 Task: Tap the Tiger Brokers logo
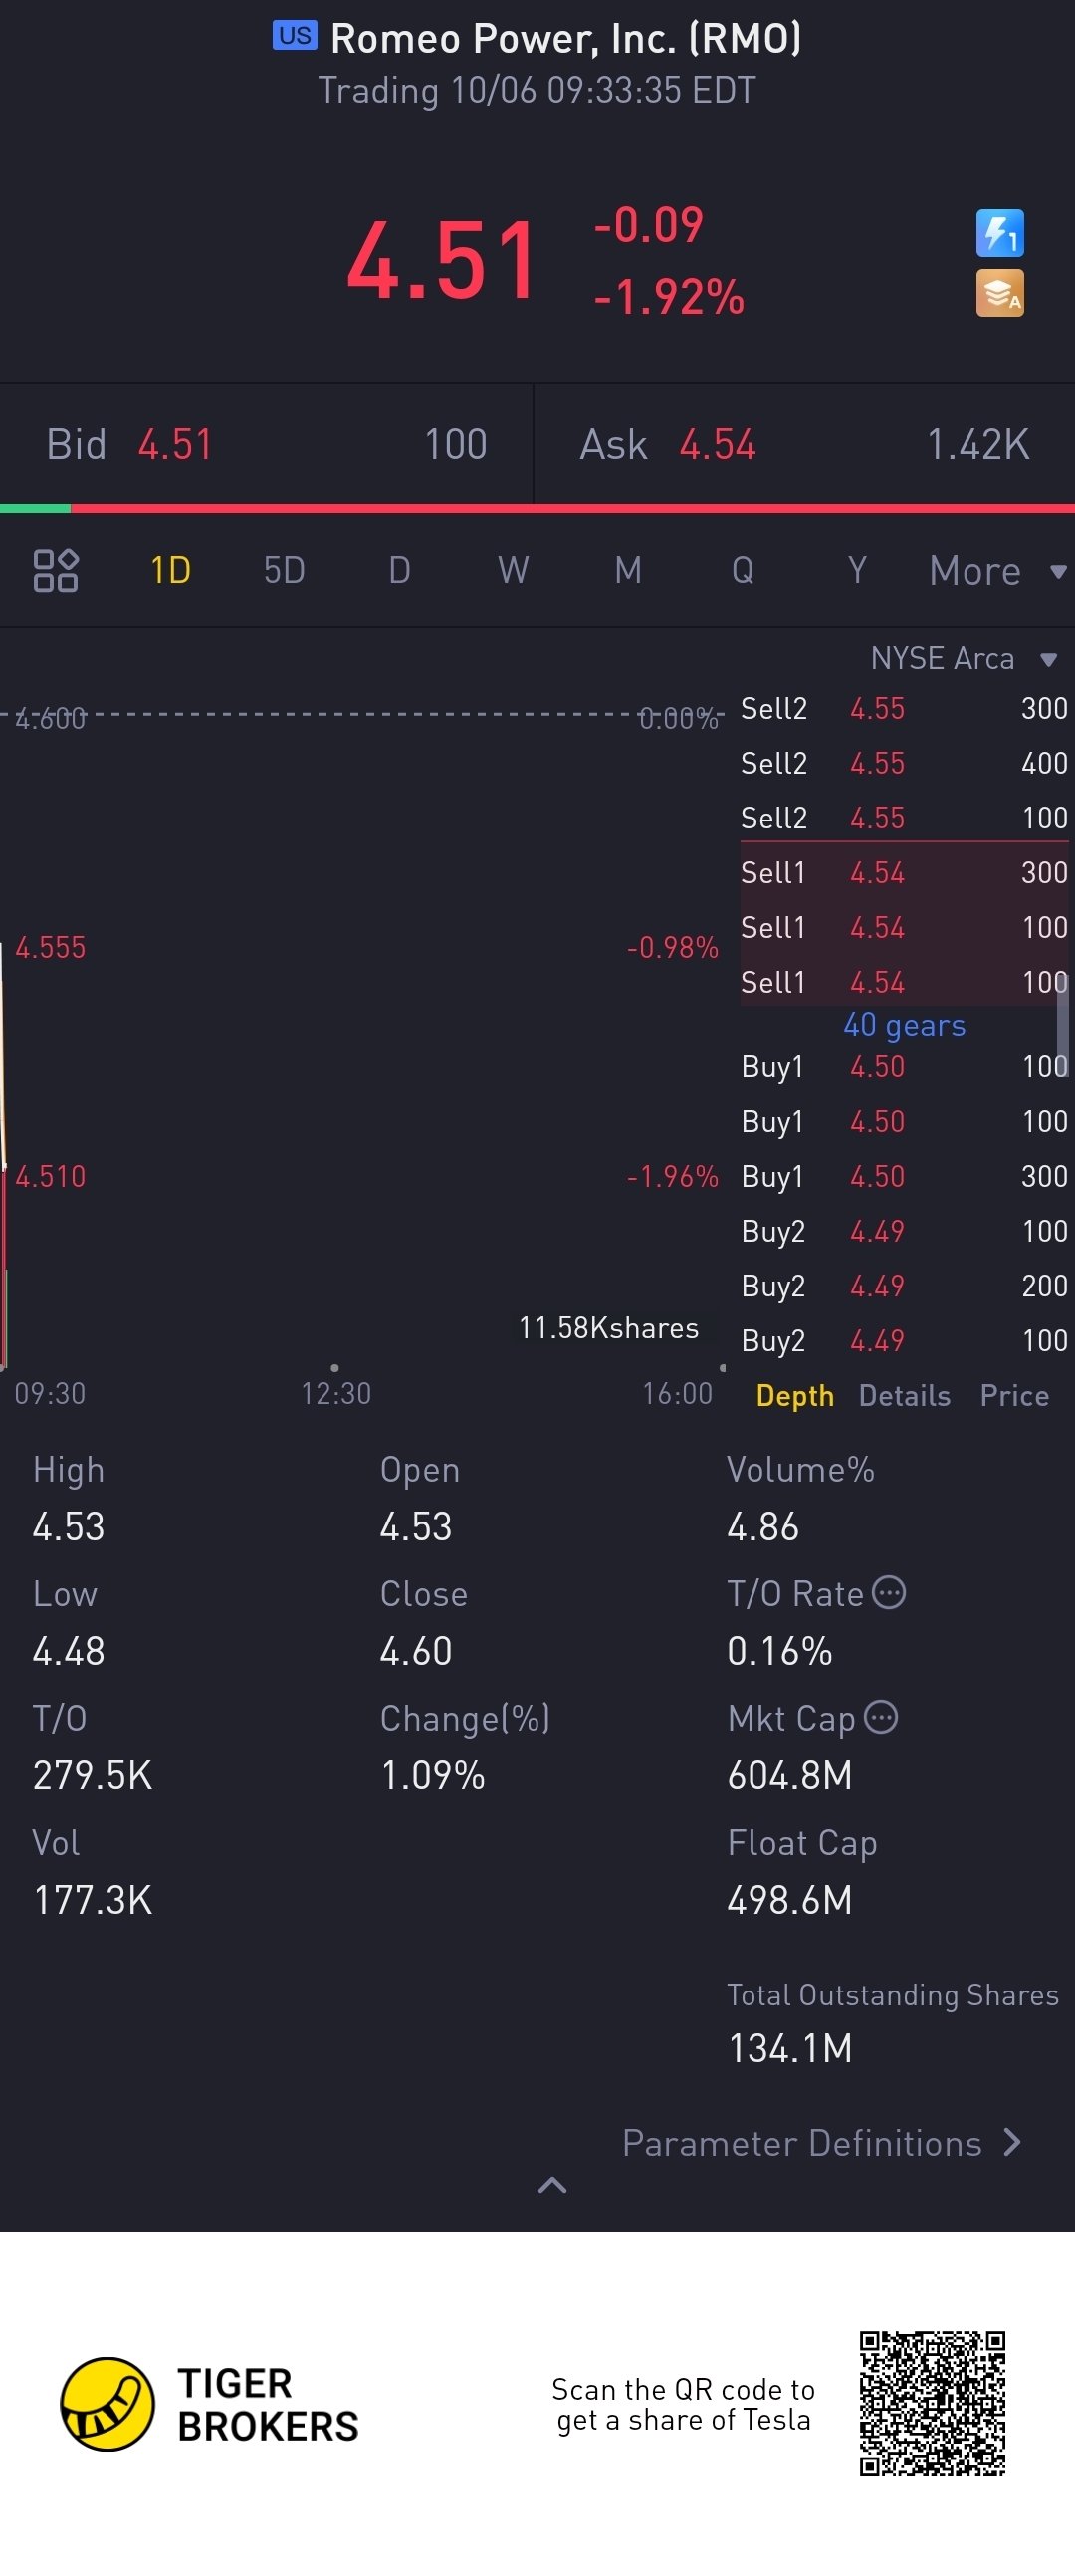210,2404
